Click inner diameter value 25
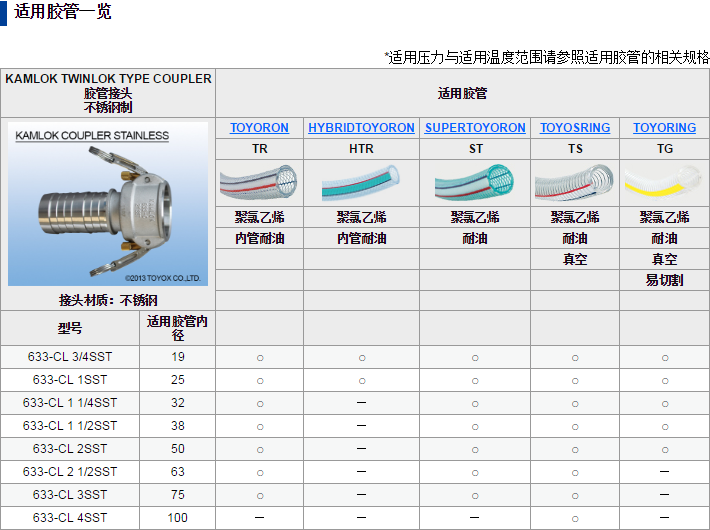710x530 pixels. click(178, 380)
